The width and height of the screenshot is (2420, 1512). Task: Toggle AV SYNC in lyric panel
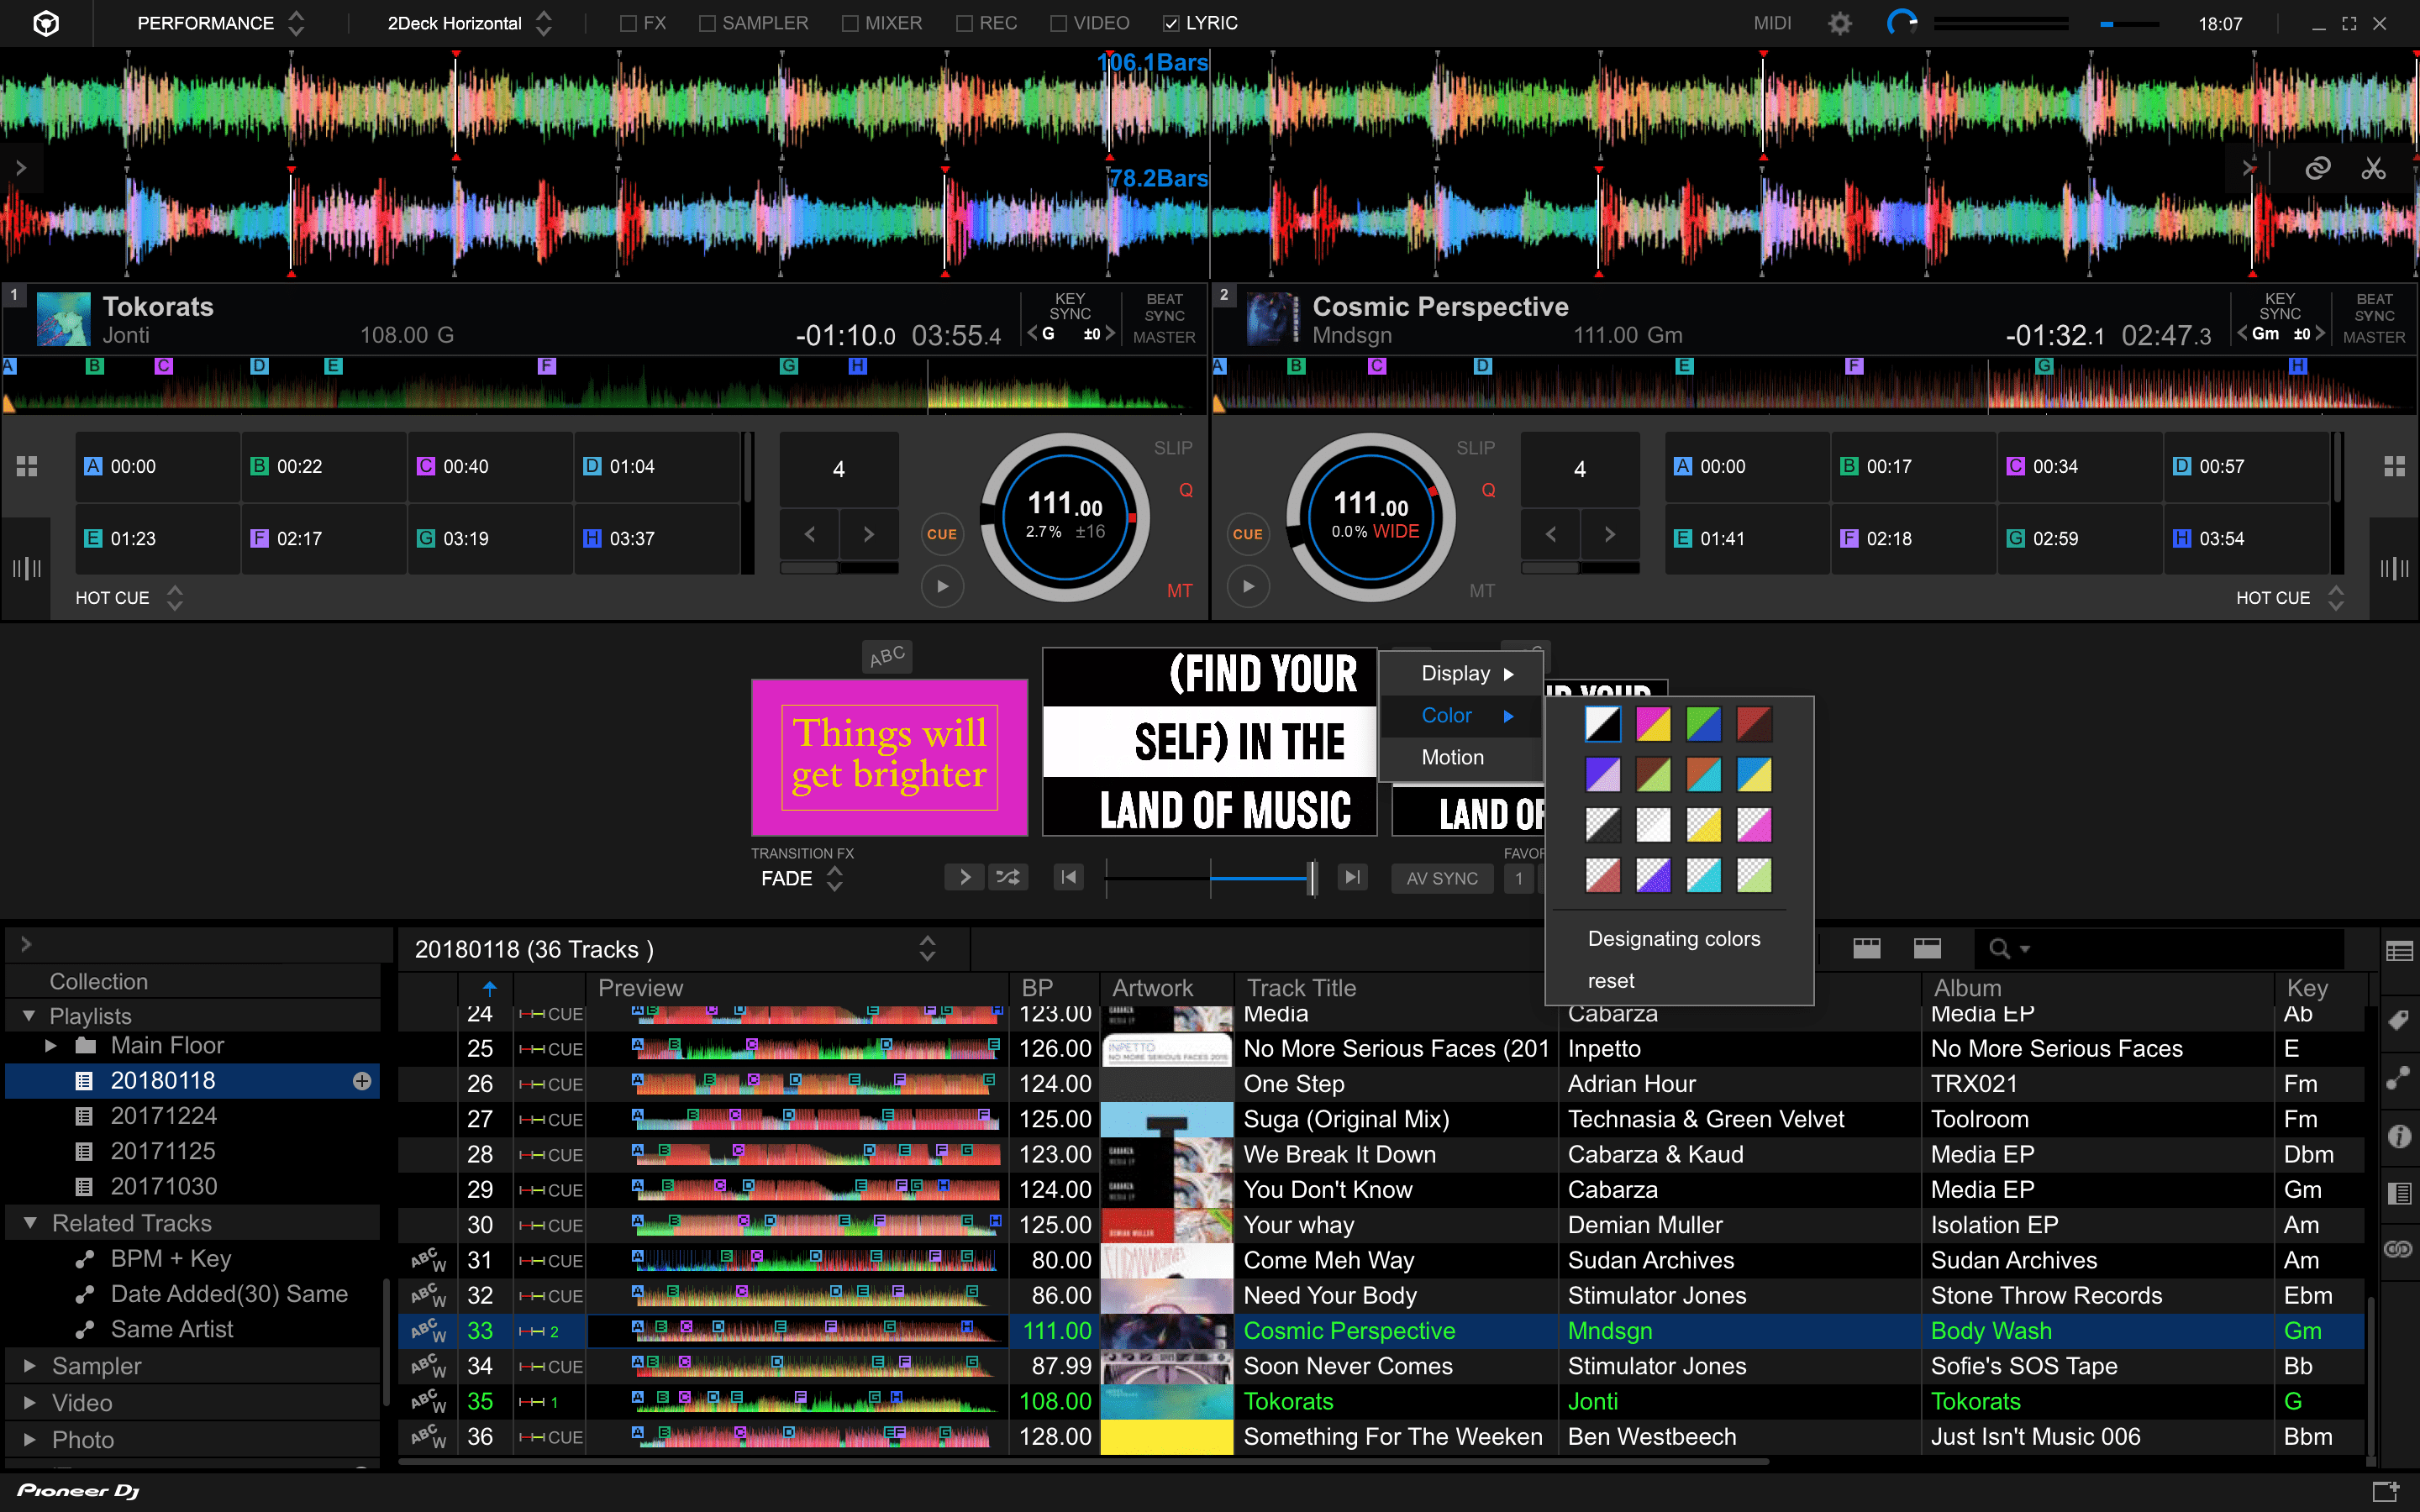(x=1442, y=878)
